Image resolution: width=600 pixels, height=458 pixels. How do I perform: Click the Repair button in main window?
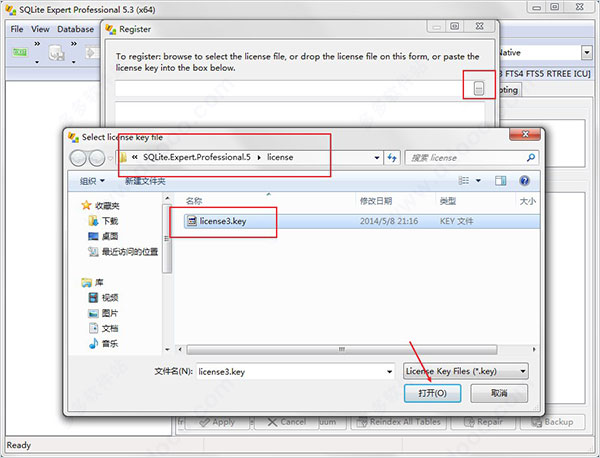tap(484, 422)
